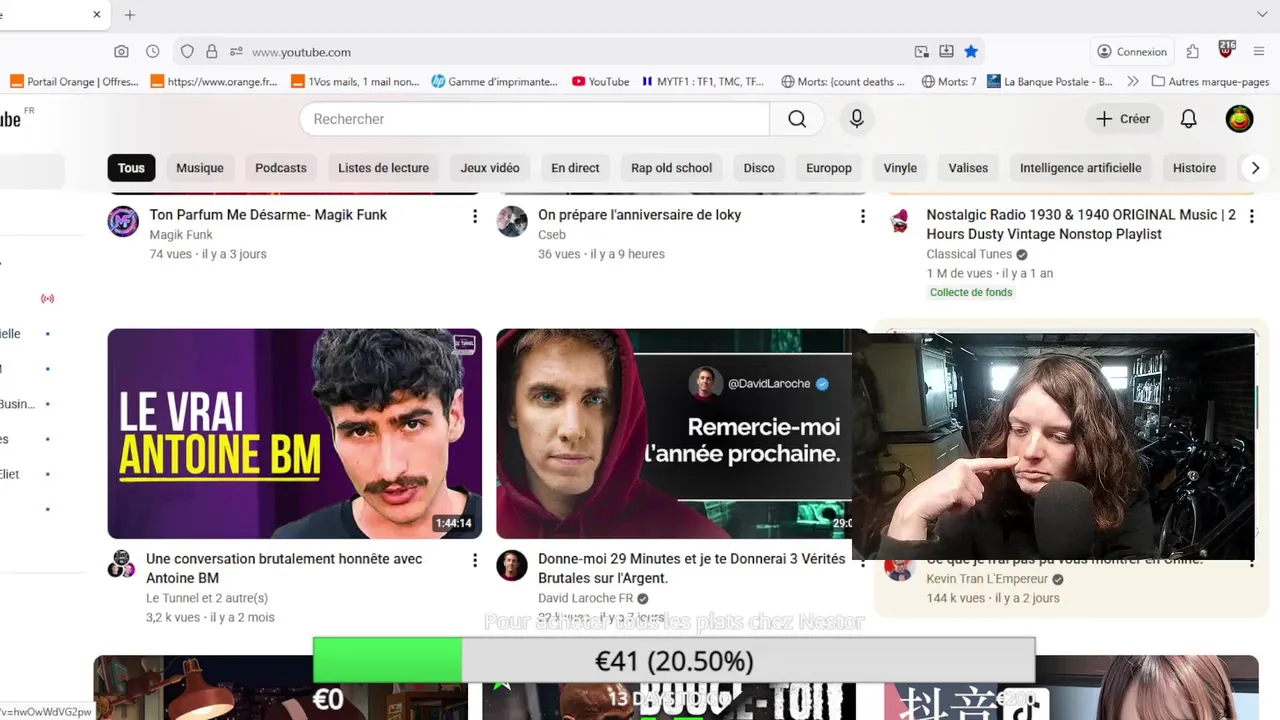Click the tracking protection shield icon

(187, 52)
